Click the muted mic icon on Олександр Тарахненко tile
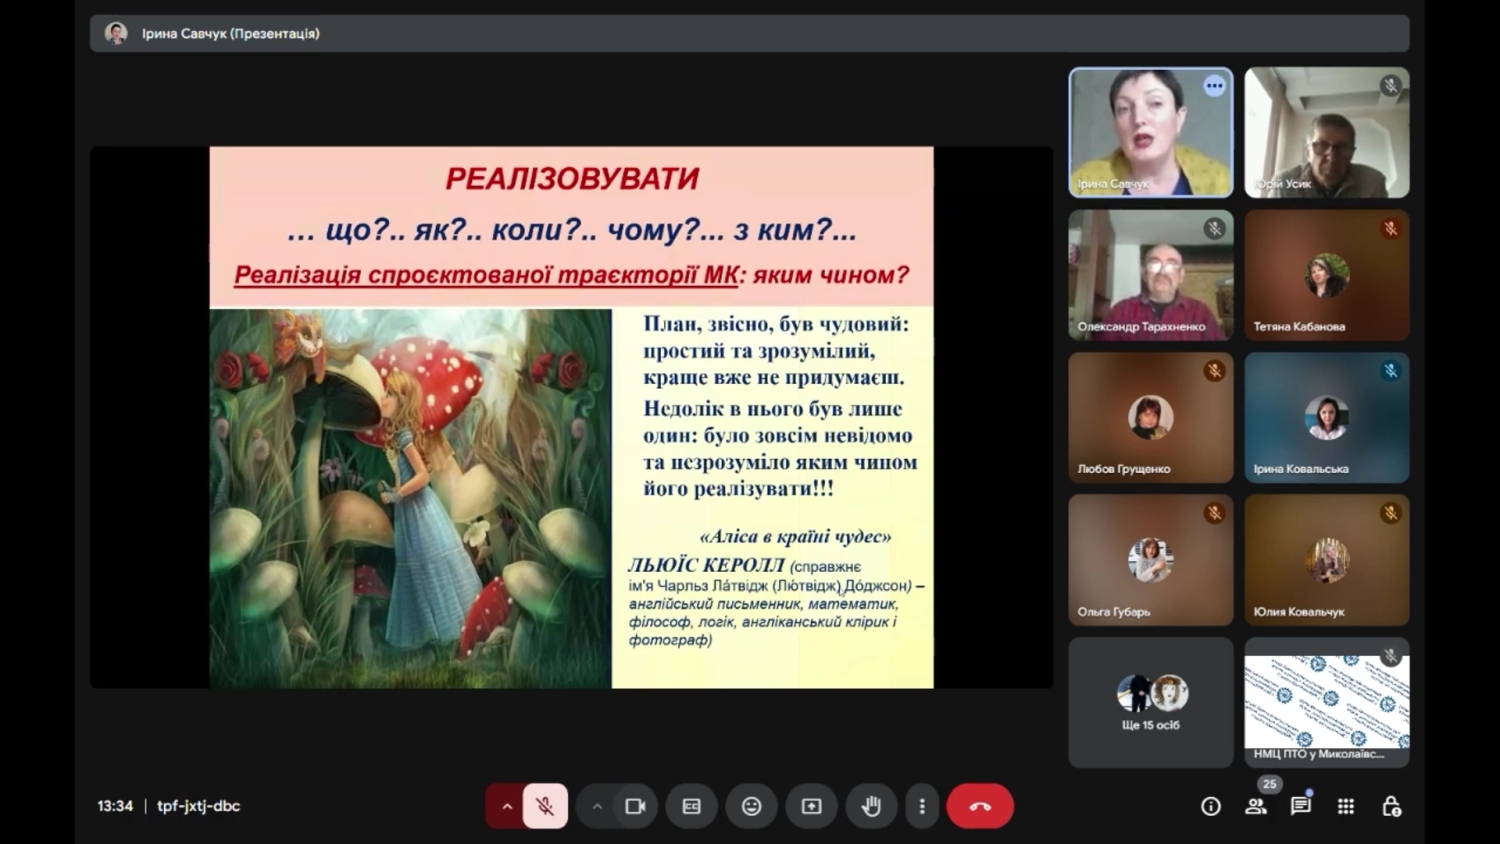Image resolution: width=1500 pixels, height=844 pixels. tap(1214, 229)
